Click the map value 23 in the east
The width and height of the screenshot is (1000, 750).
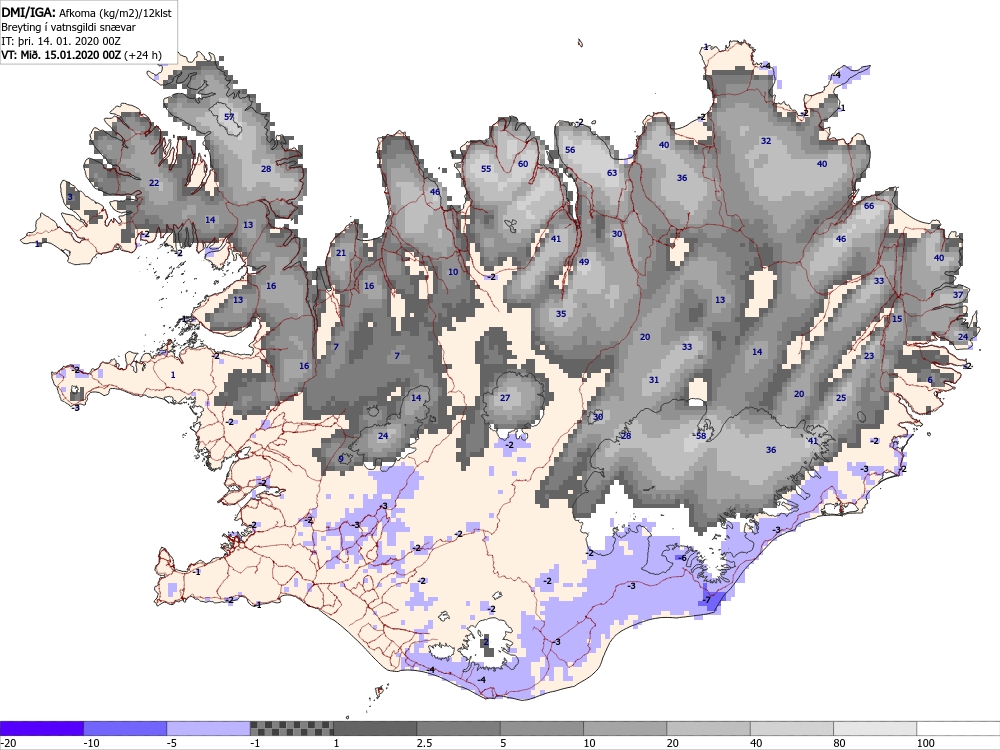coord(869,356)
